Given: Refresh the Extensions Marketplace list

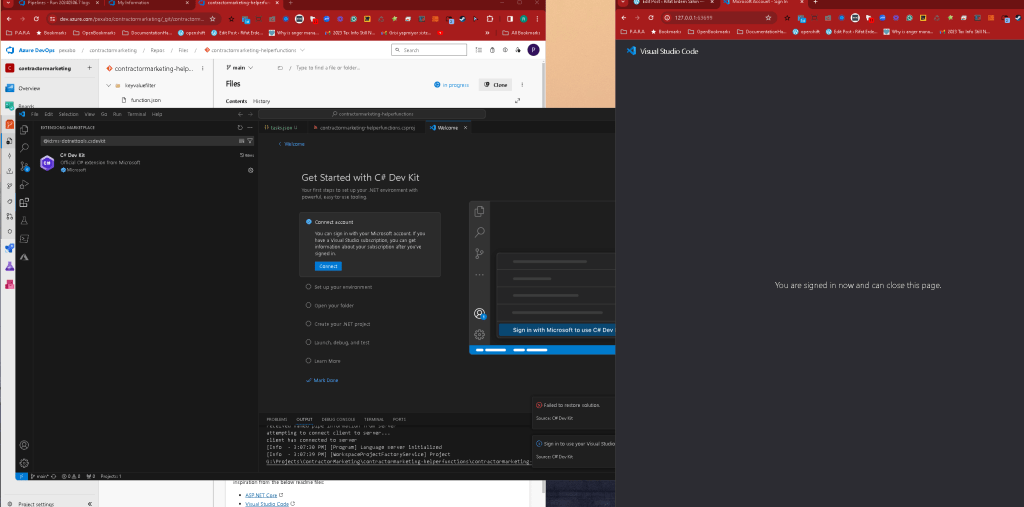Looking at the screenshot, I should (240, 127).
